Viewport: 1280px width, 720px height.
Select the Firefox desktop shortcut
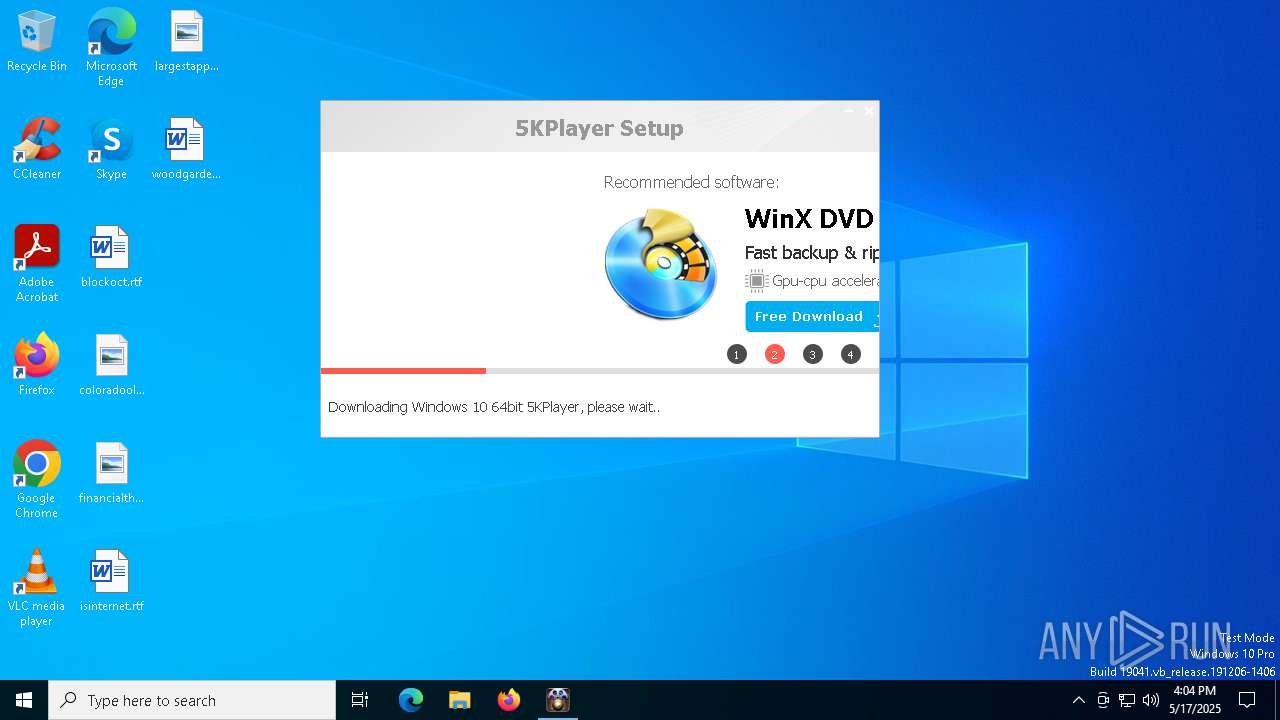click(37, 366)
